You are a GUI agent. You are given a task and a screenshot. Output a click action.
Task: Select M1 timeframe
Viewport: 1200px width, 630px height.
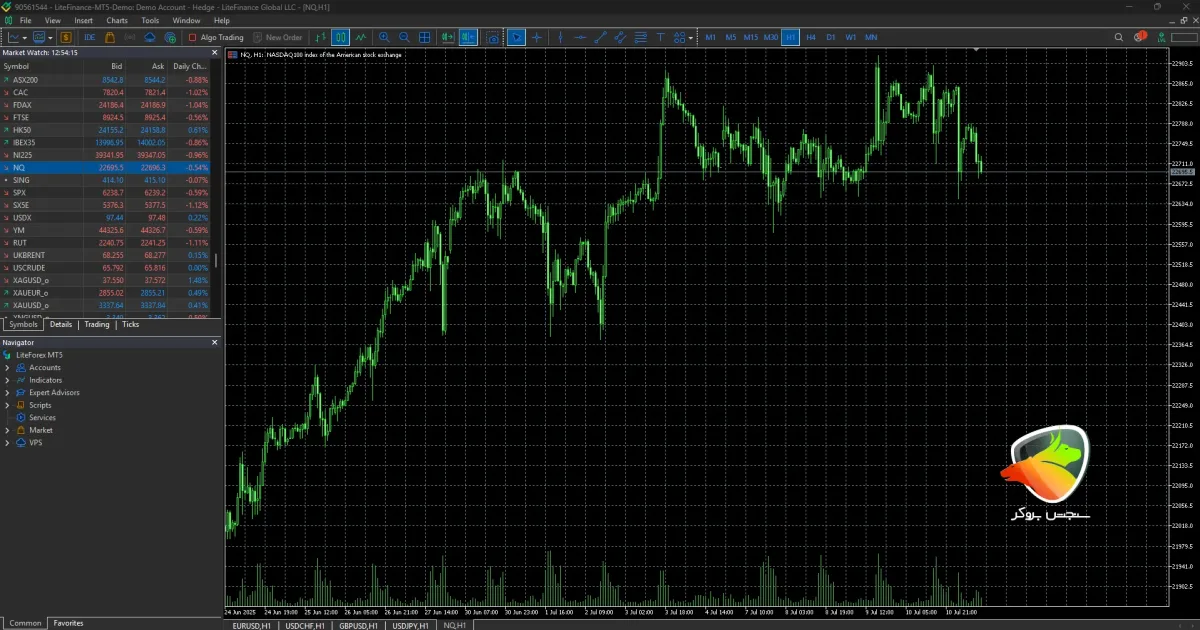711,37
